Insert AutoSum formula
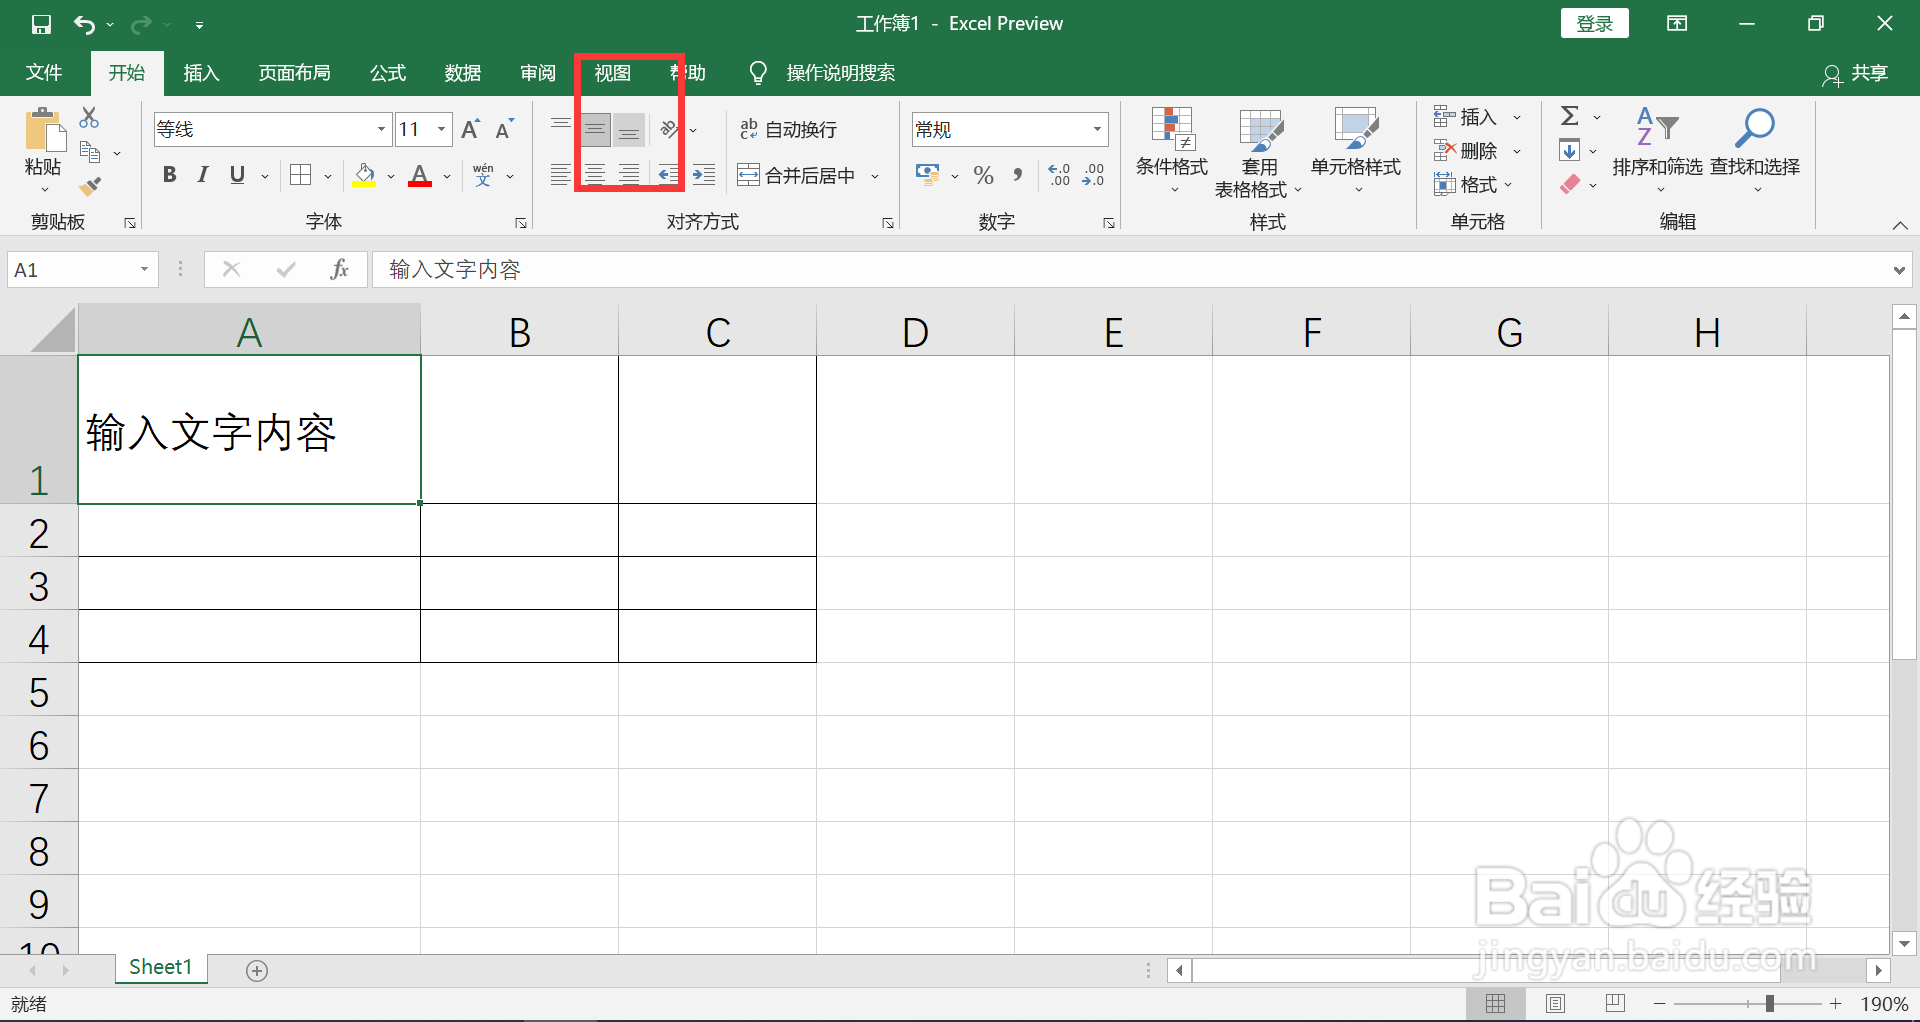1920x1022 pixels. 1570,116
